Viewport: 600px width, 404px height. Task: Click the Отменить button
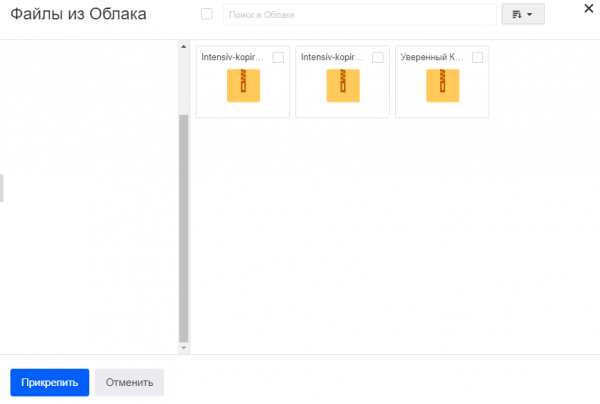tap(129, 382)
